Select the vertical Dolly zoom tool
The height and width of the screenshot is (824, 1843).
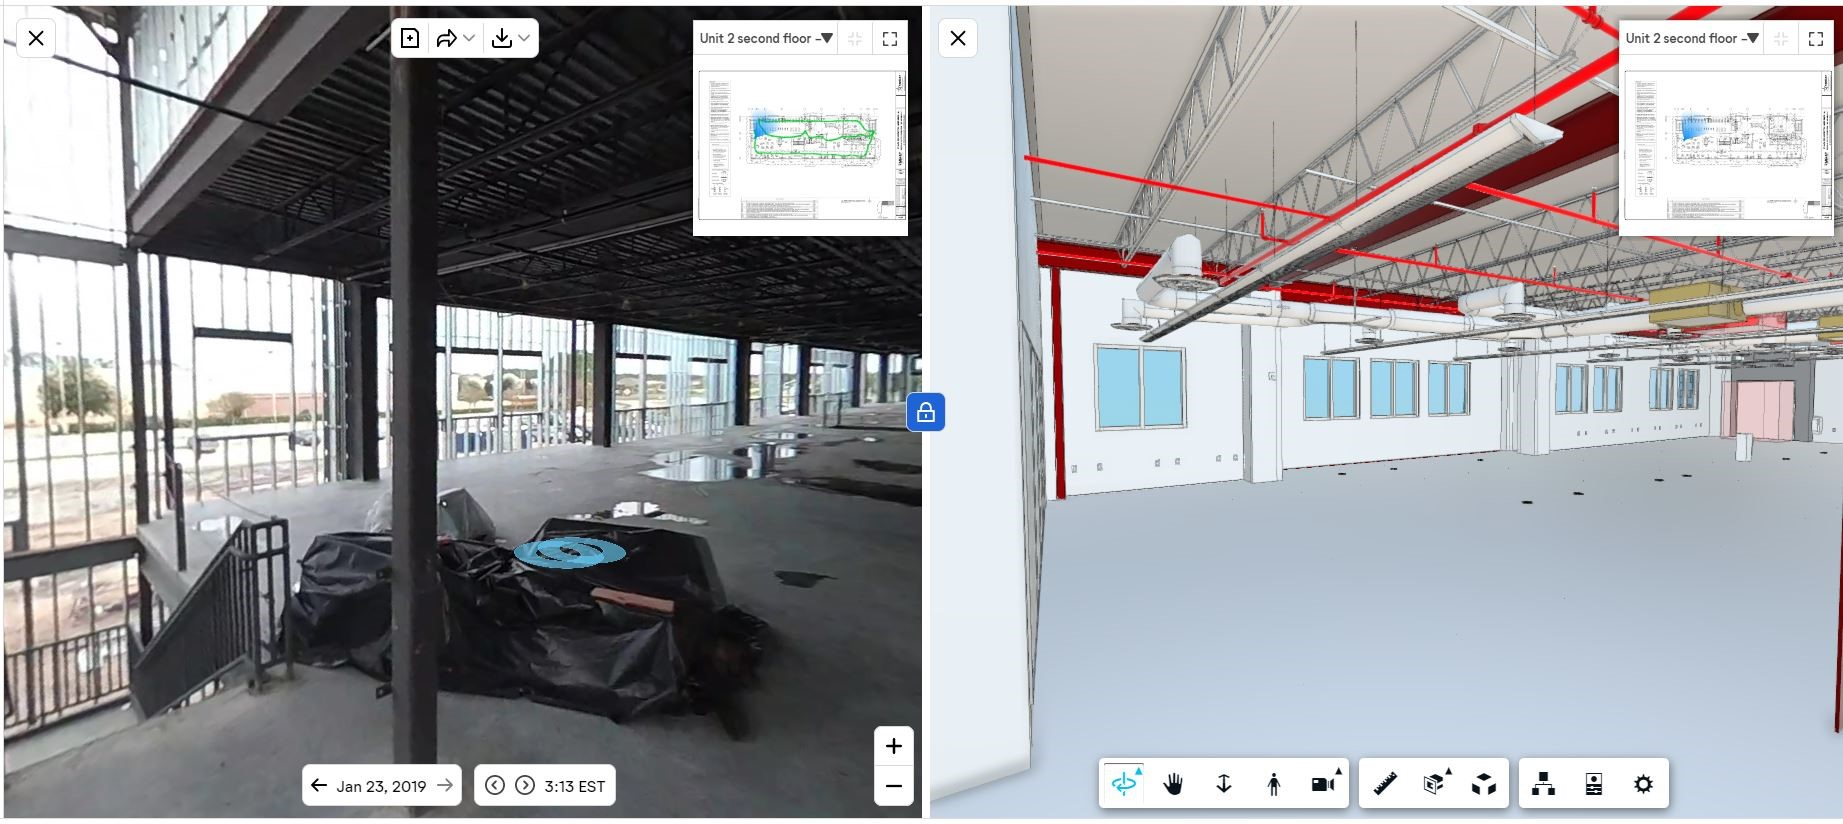[1223, 785]
